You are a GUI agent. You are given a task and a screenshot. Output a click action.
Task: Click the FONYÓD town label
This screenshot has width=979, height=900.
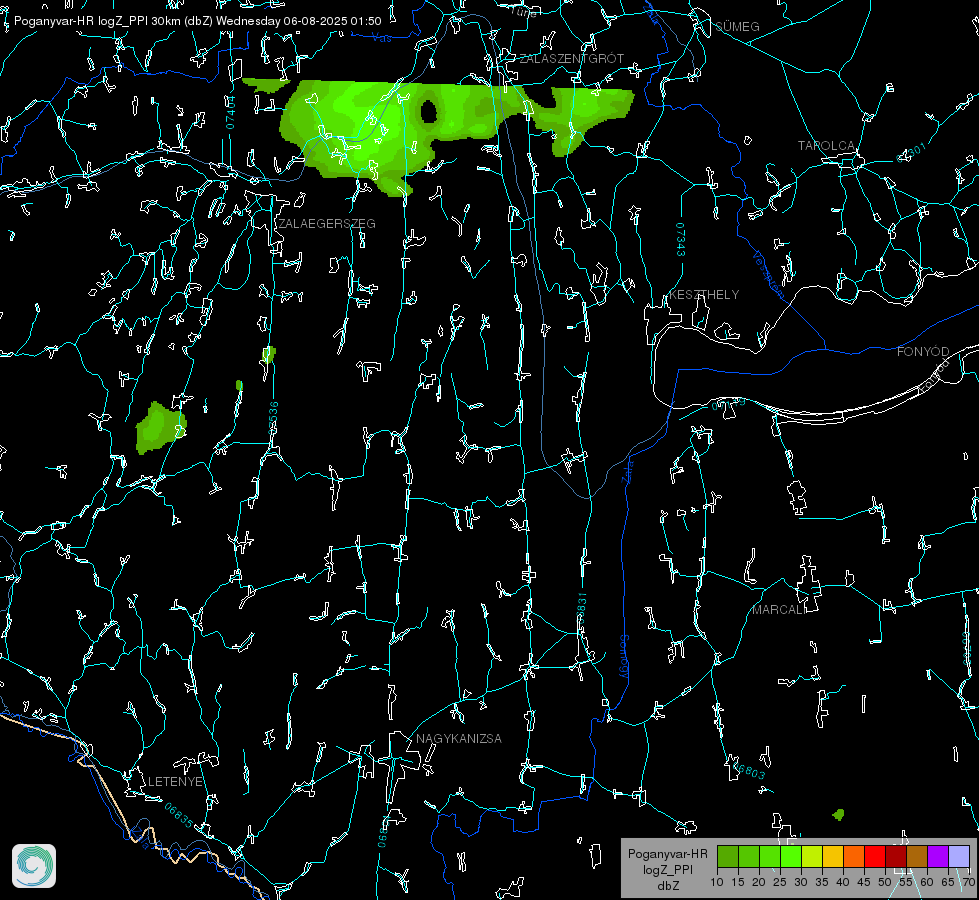[x=923, y=352]
